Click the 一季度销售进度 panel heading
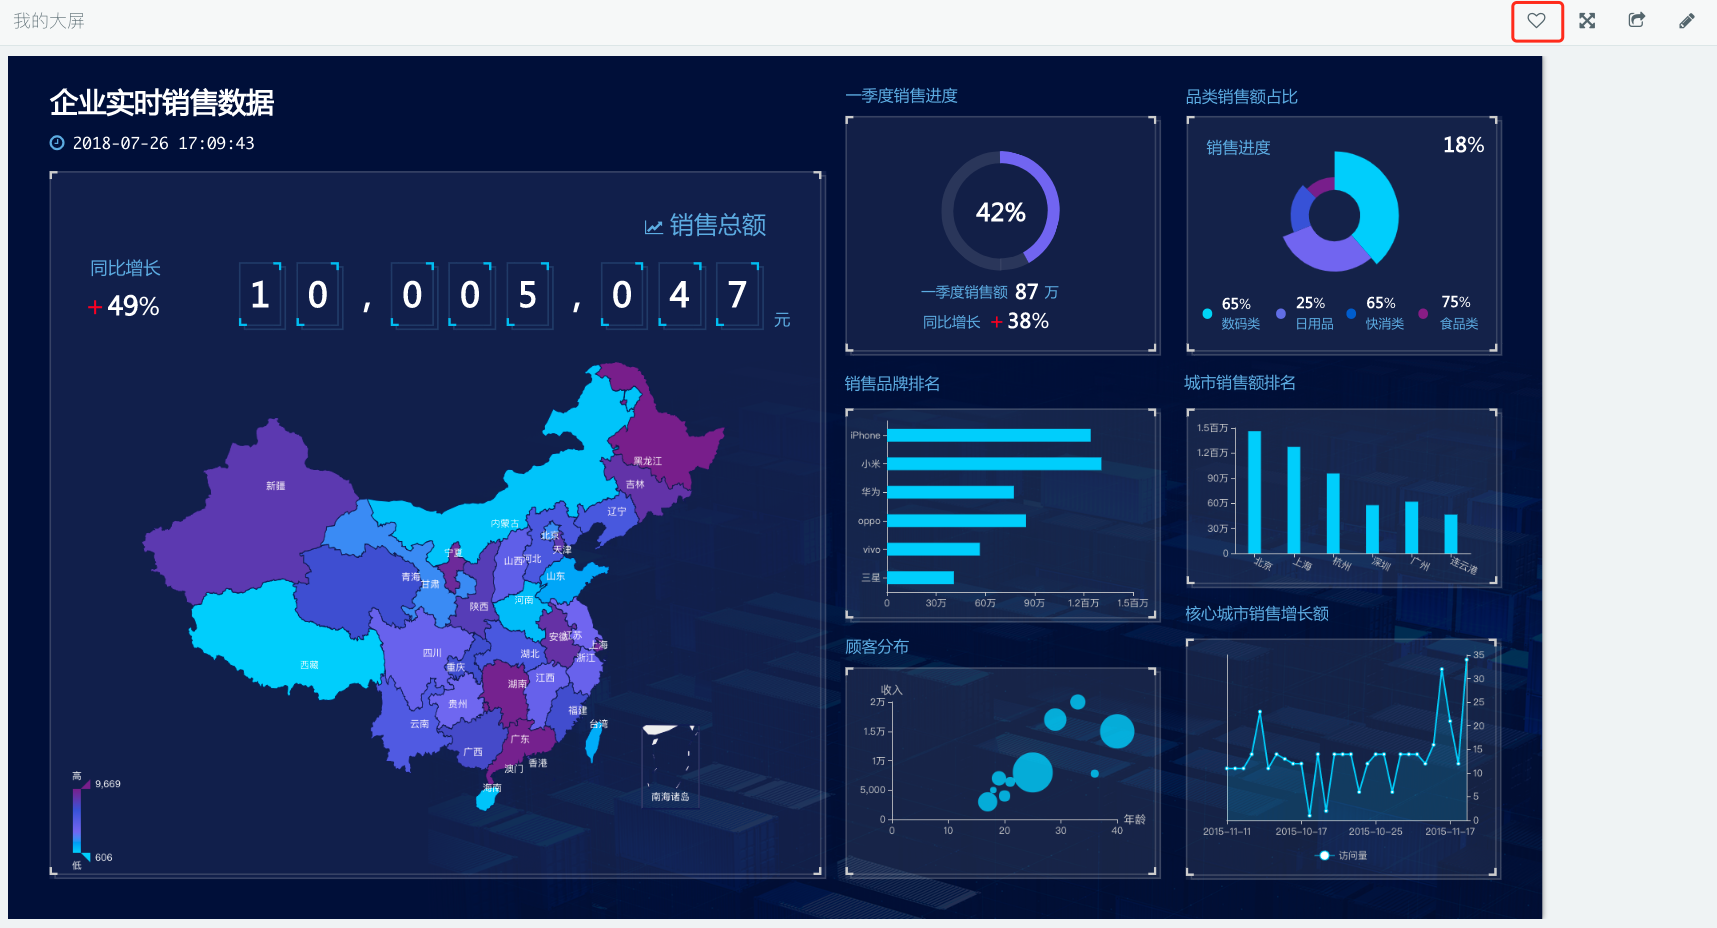Screen dimensions: 1717x928 click(901, 96)
